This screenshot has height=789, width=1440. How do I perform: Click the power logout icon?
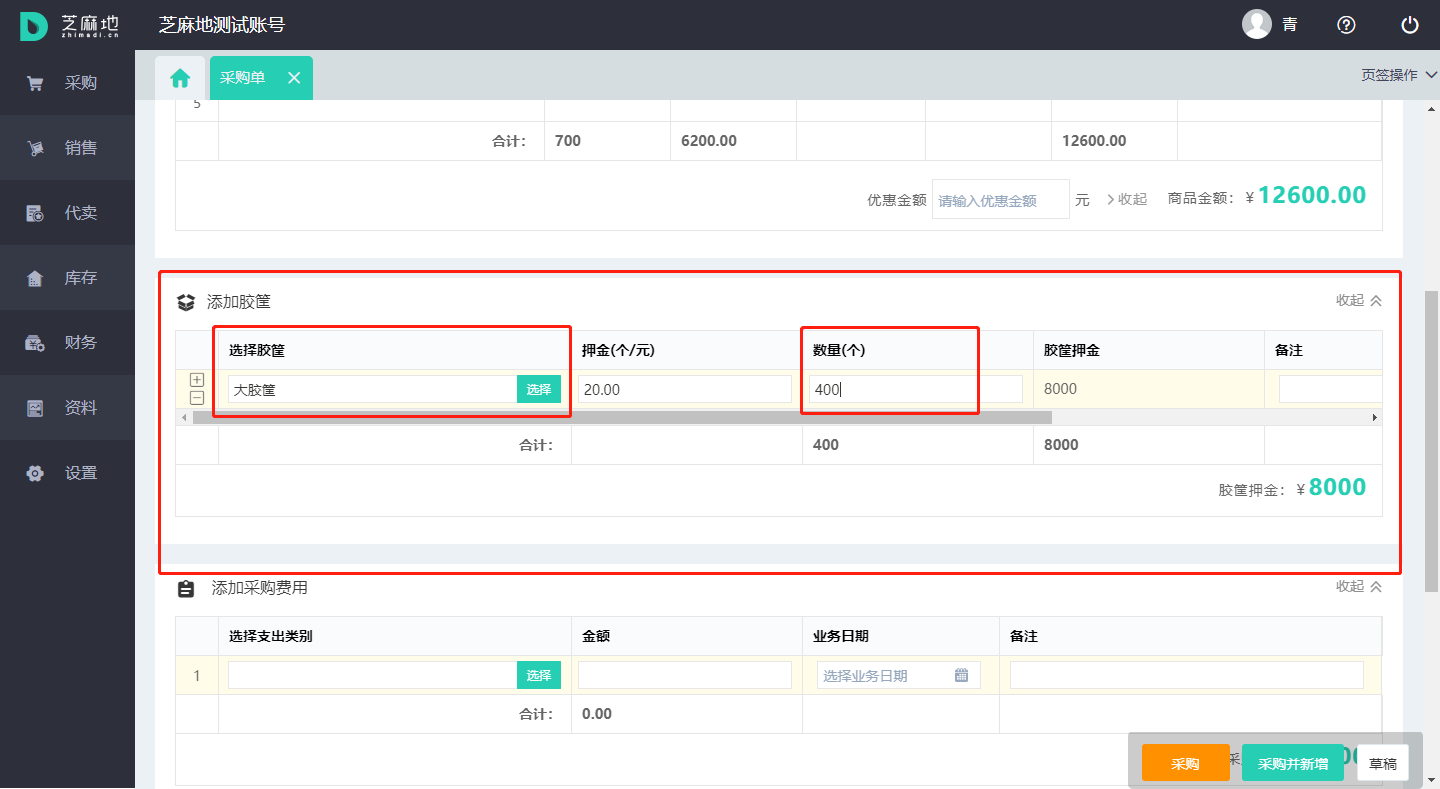coord(1410,25)
